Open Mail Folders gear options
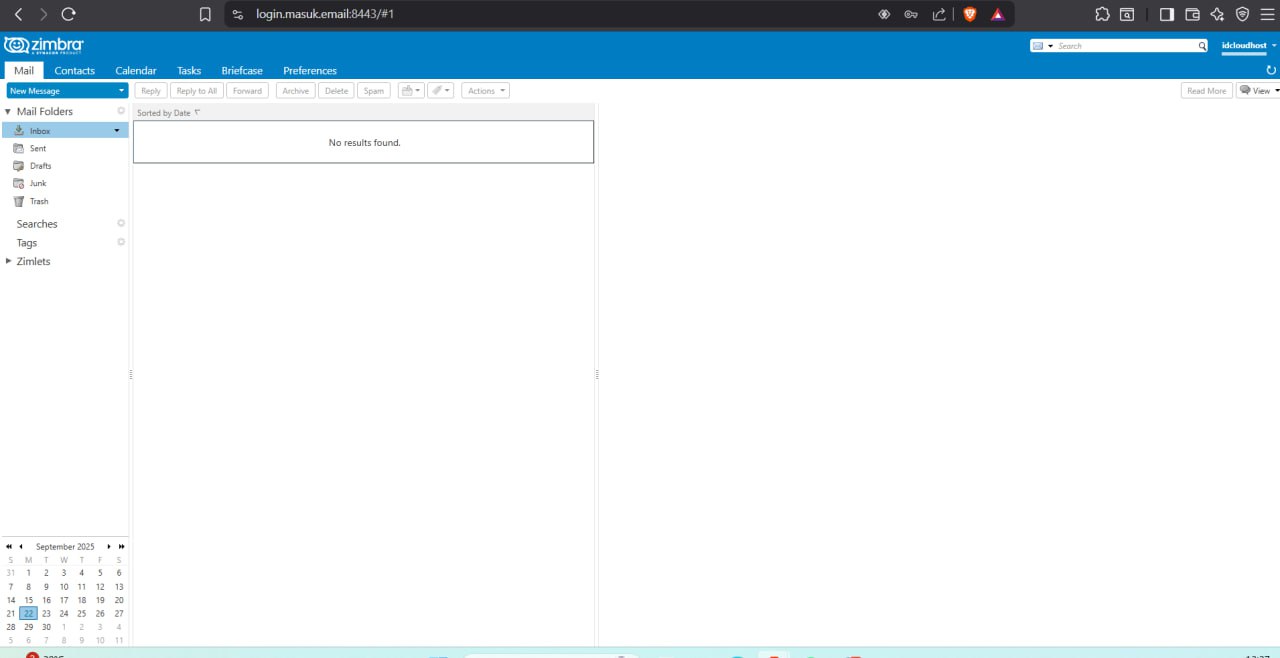The image size is (1280, 658). (x=121, y=111)
